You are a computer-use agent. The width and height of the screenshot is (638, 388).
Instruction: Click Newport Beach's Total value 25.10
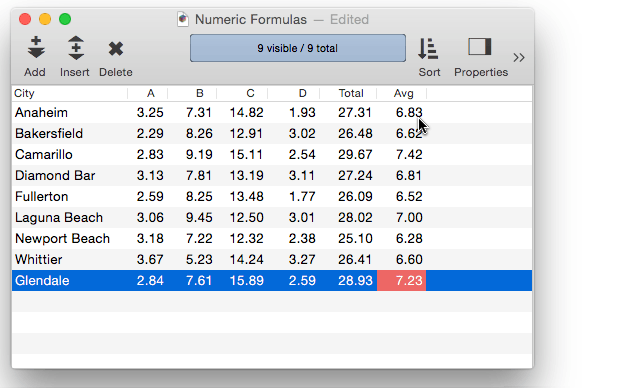(355, 238)
